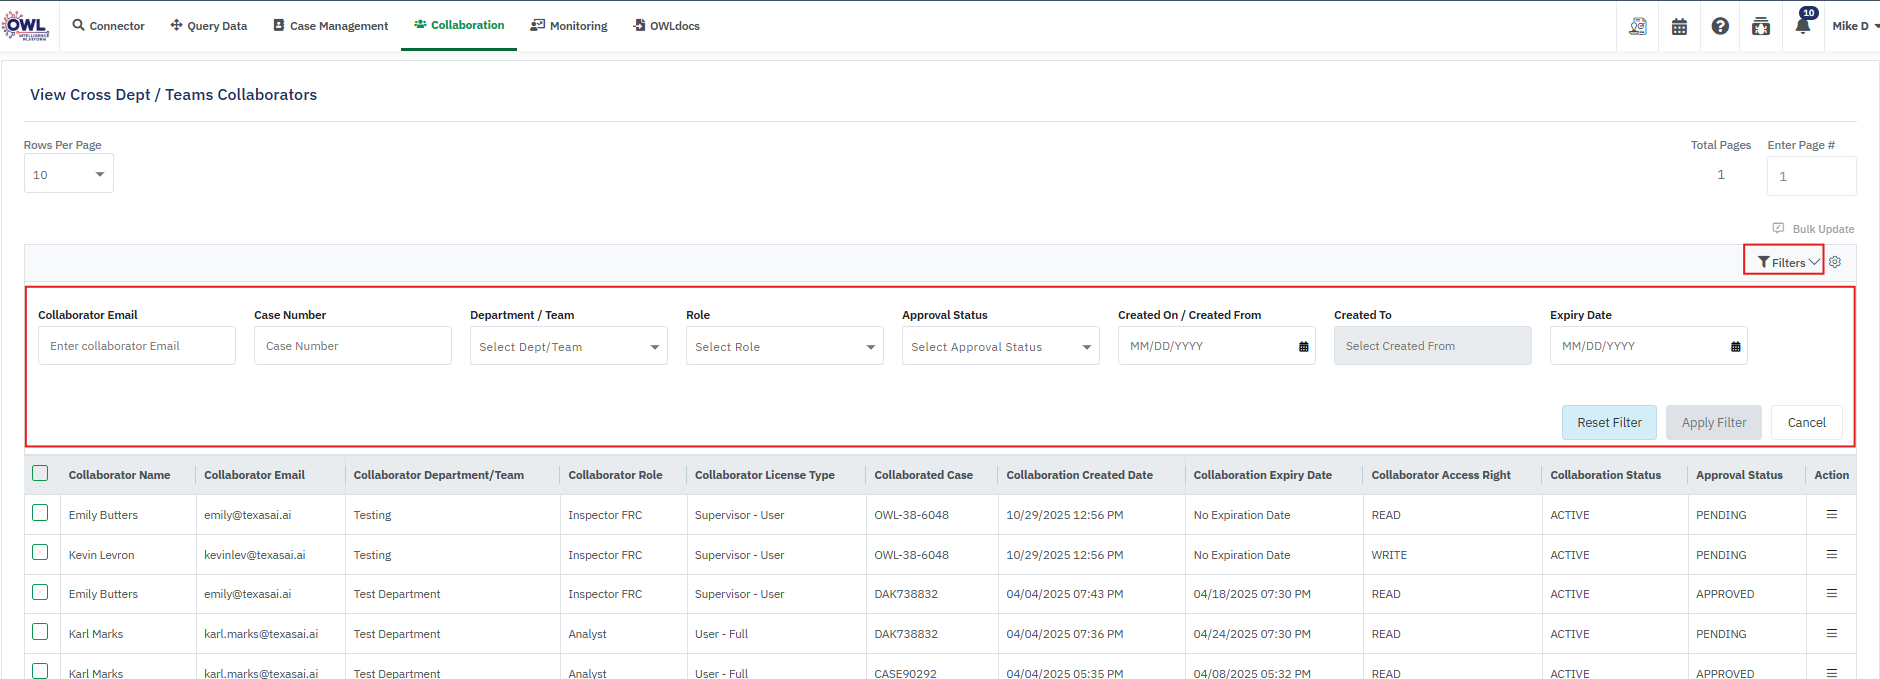Expand the Select Dept/Team dropdown

pos(568,347)
